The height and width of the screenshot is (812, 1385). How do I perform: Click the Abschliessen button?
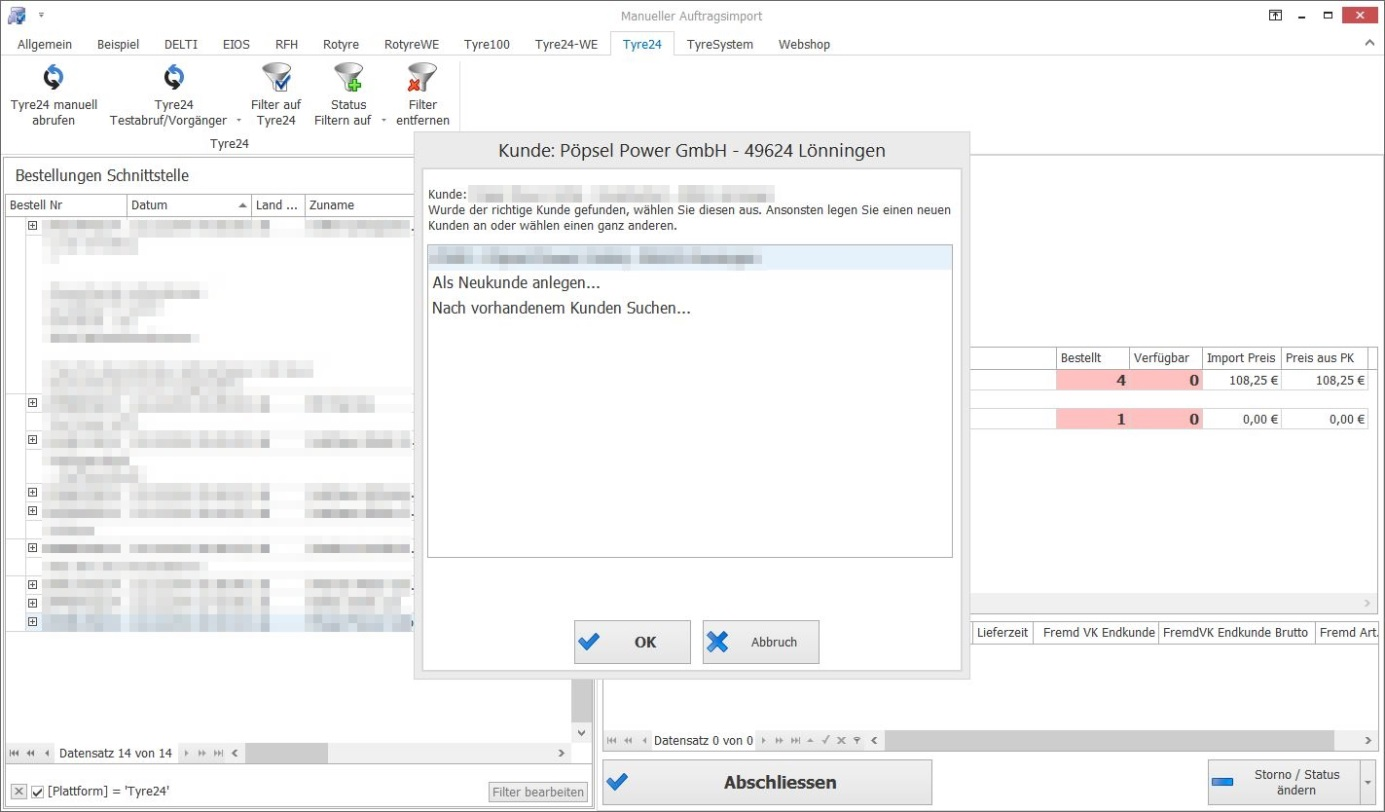click(x=767, y=782)
